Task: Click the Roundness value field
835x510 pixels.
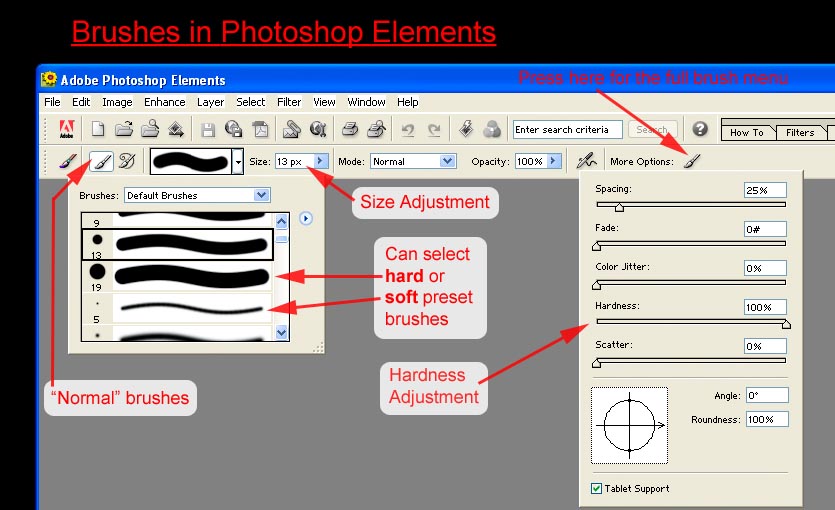Action: 767,419
